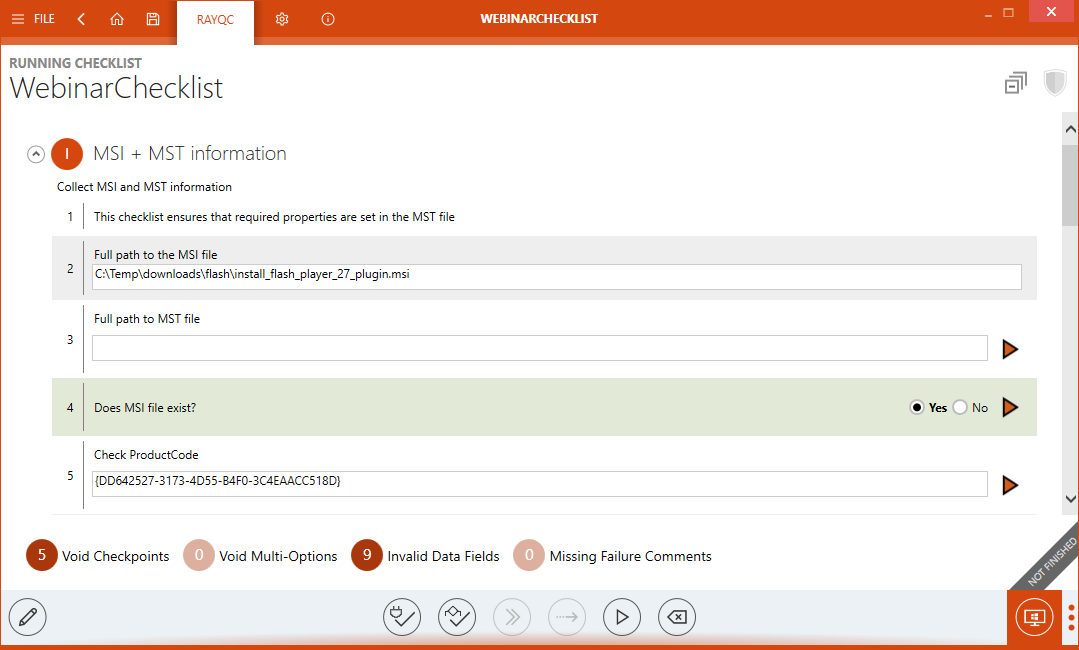Image resolution: width=1079 pixels, height=650 pixels.
Task: Go back with the left chevron icon
Action: coord(81,19)
